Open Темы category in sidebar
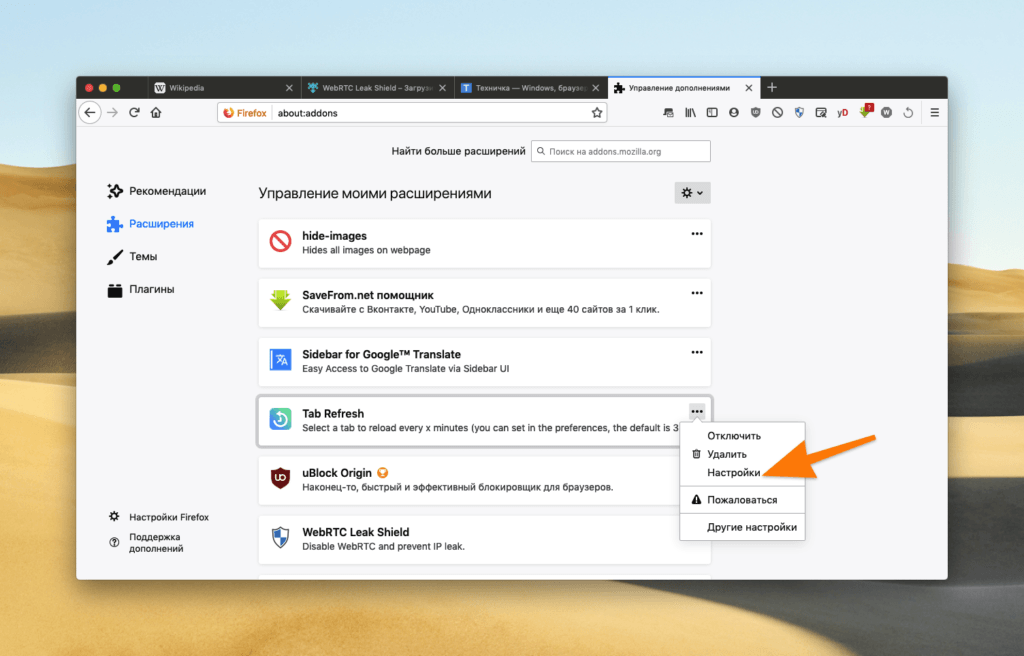This screenshot has height=656, width=1024. coord(132,256)
